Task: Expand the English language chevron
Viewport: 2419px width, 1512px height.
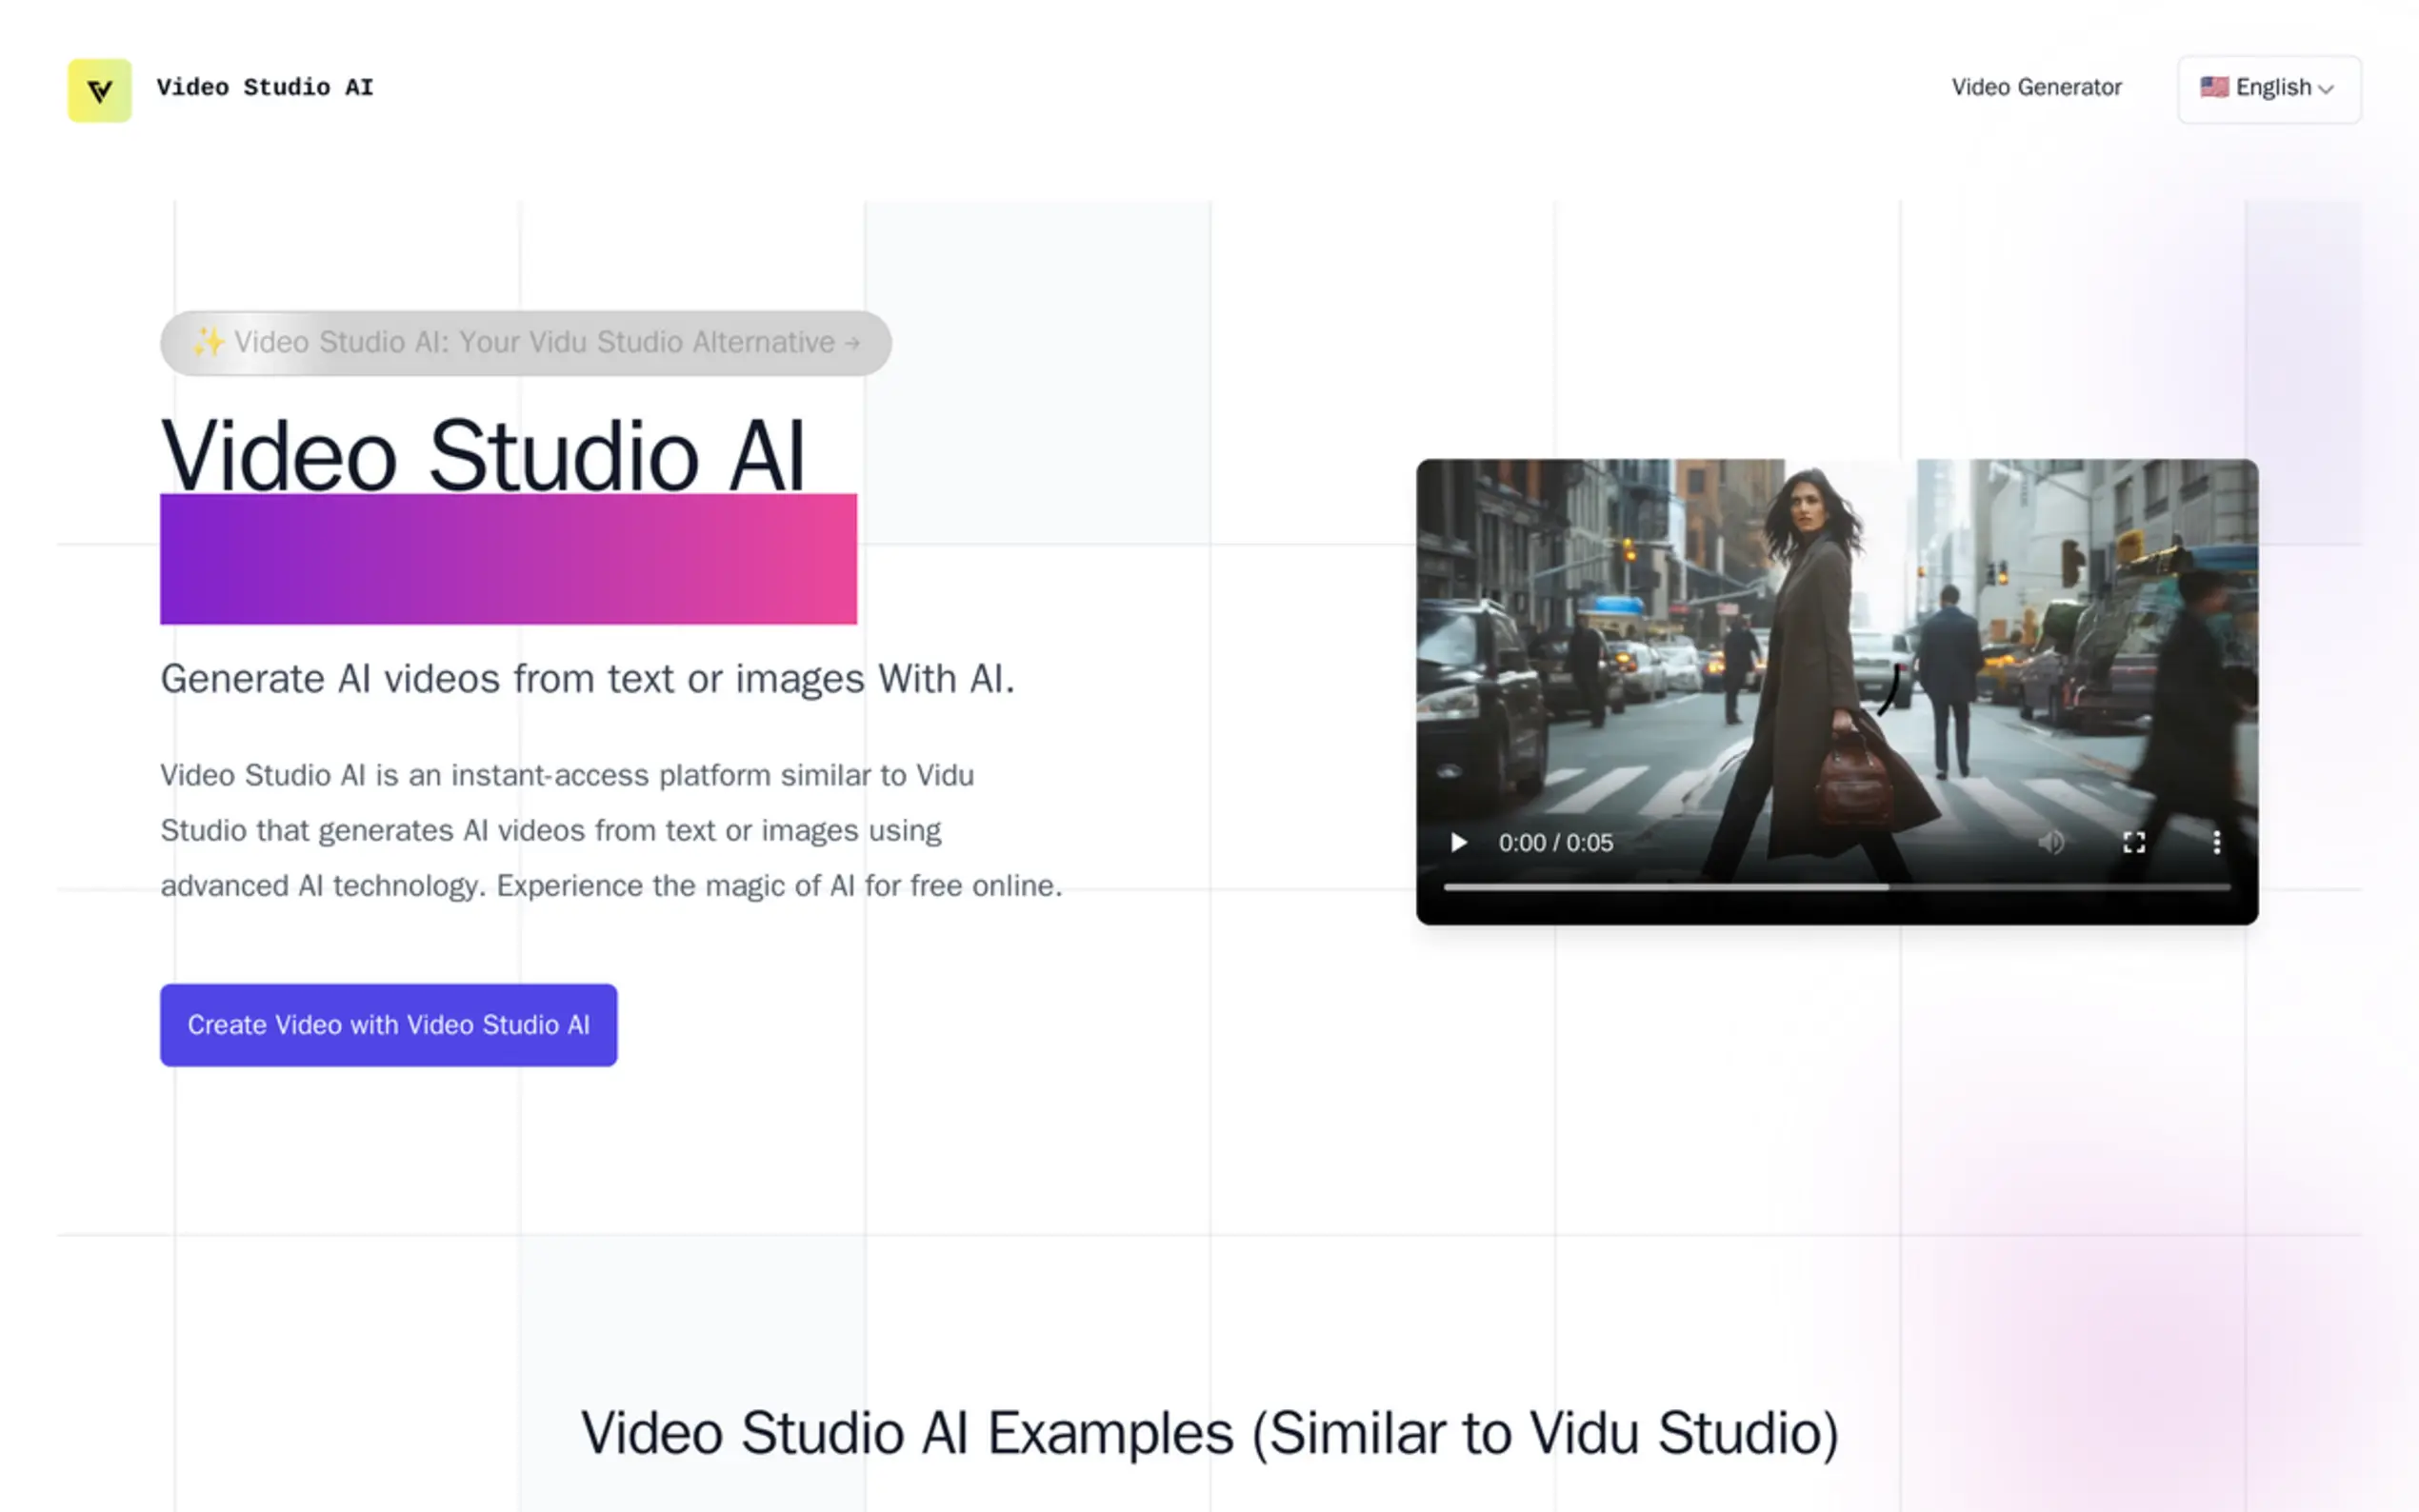Action: pyautogui.click(x=2326, y=89)
